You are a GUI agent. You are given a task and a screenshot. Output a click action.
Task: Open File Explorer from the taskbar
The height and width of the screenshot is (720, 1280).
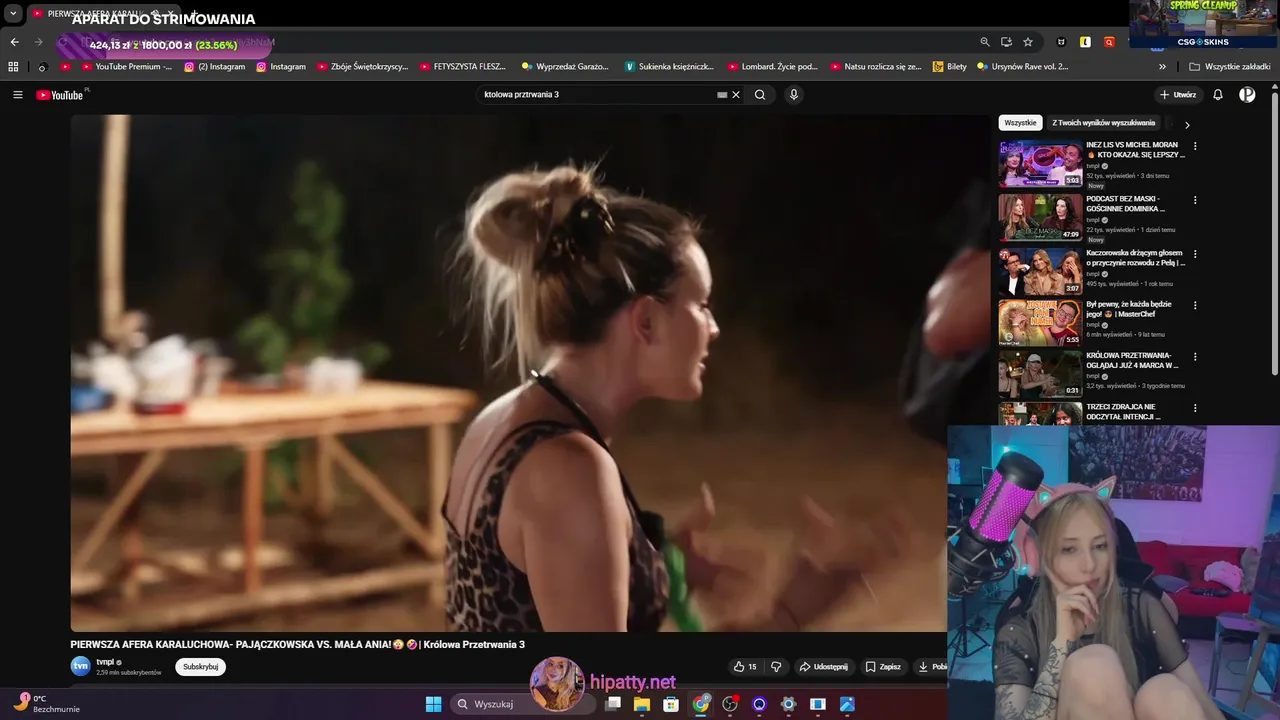click(642, 704)
